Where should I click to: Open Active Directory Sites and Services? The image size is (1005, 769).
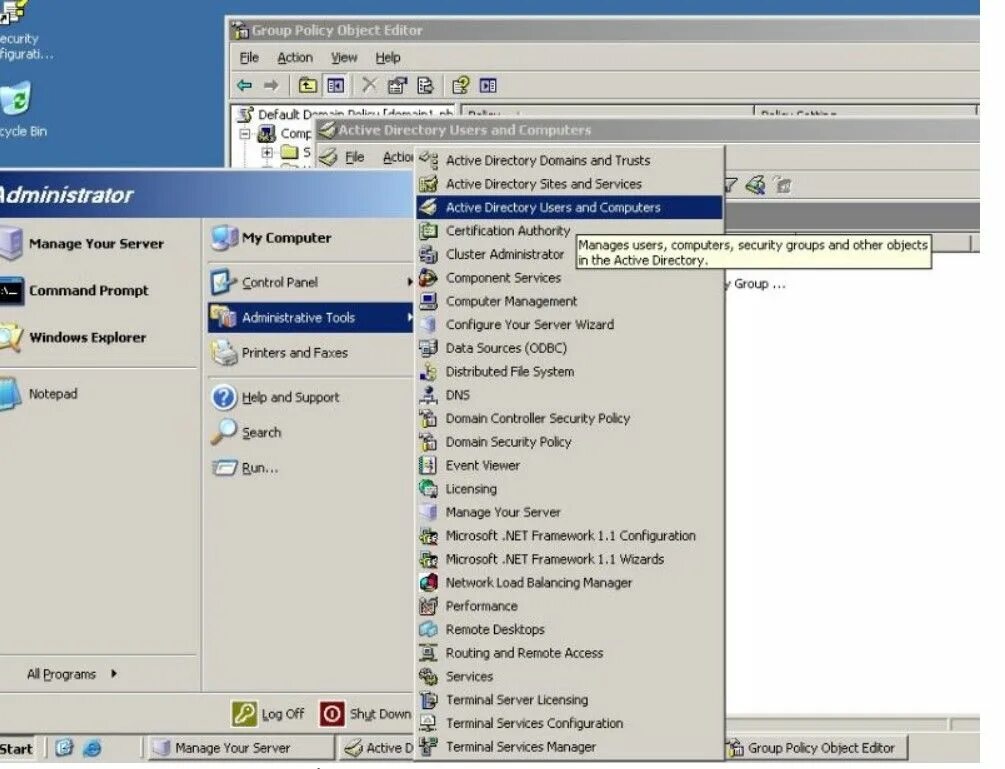pos(569,184)
